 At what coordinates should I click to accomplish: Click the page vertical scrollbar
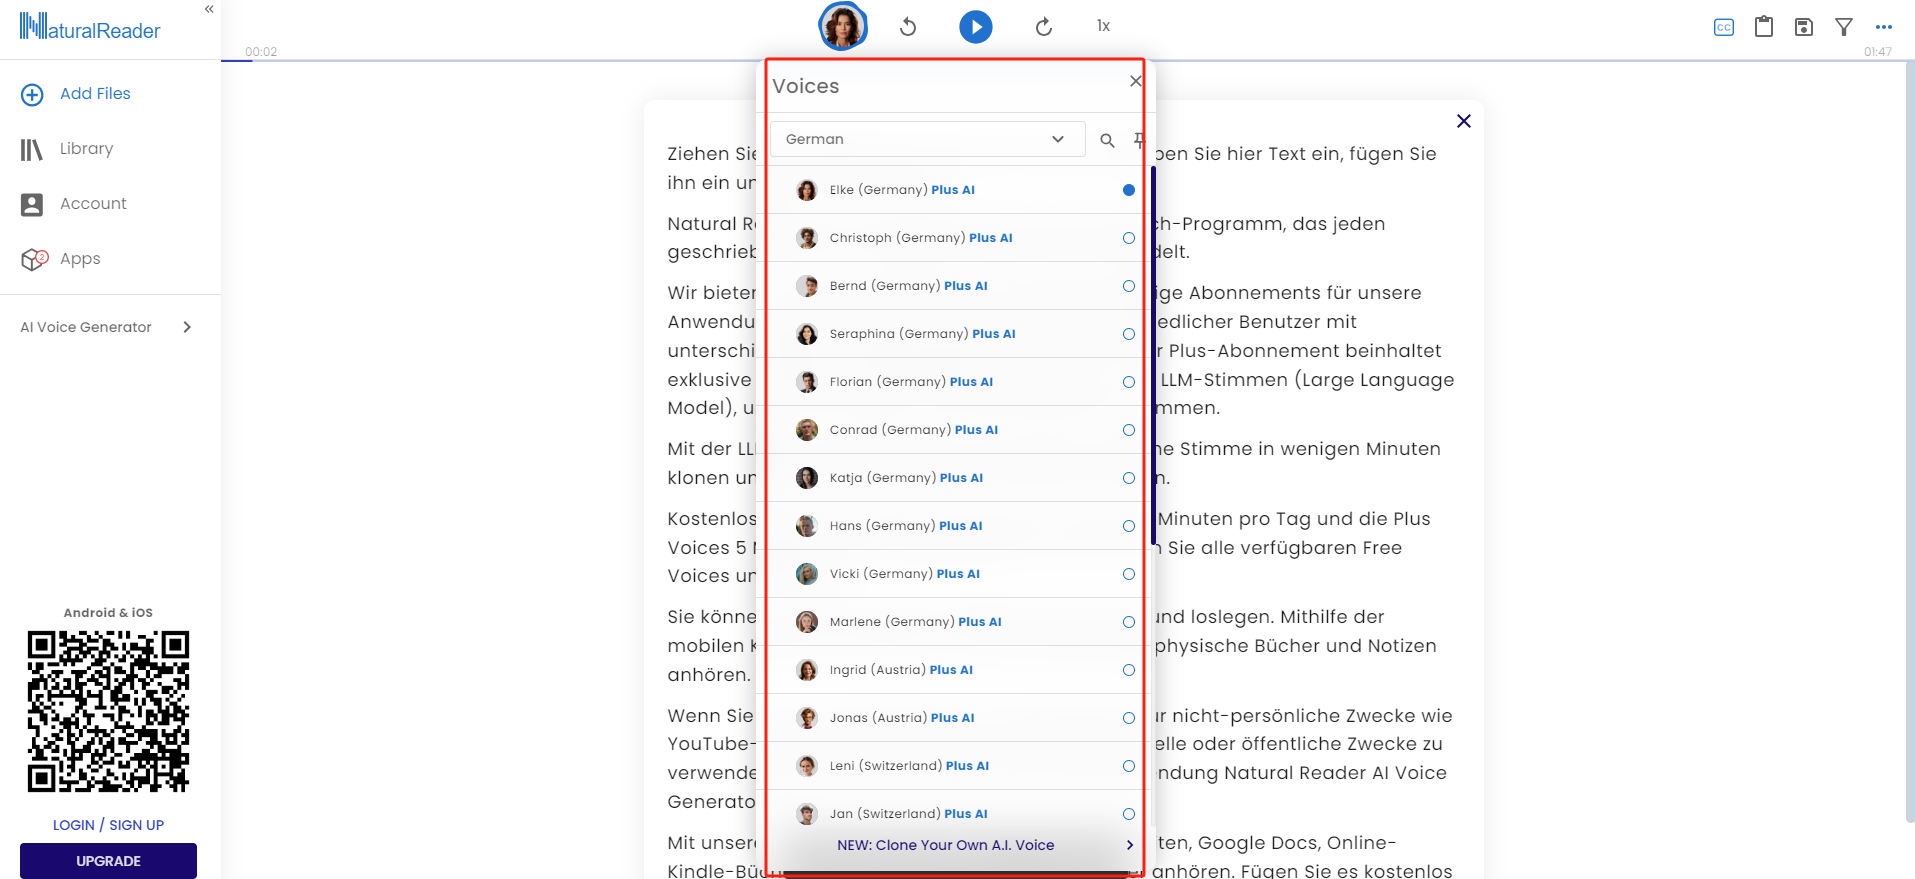1910,440
